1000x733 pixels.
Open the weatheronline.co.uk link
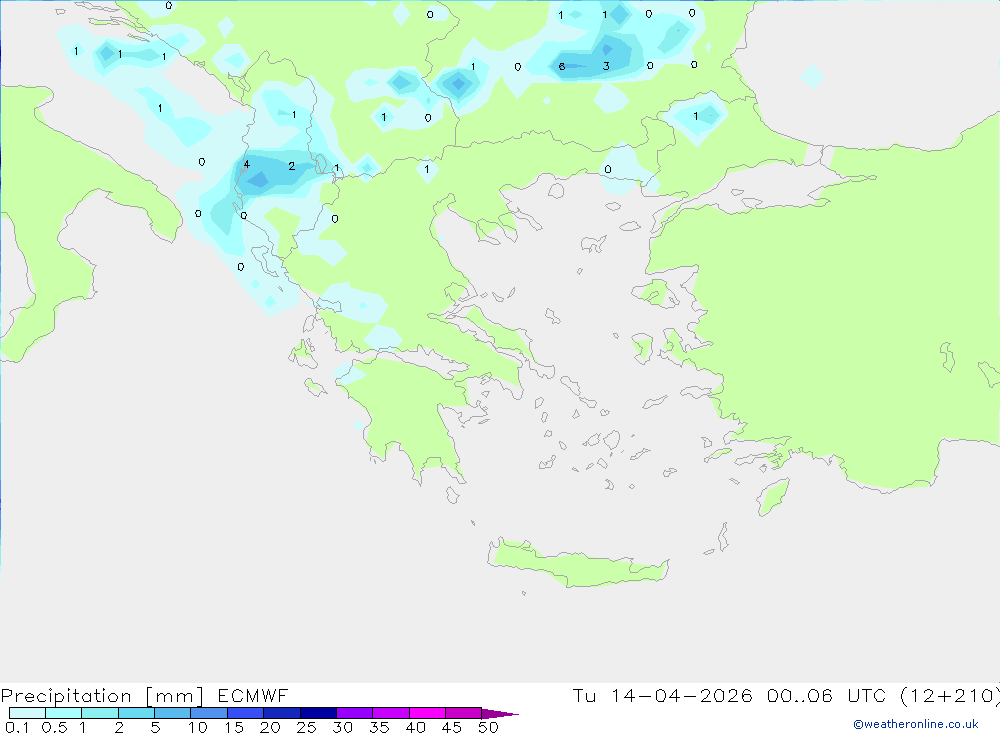[x=916, y=724]
